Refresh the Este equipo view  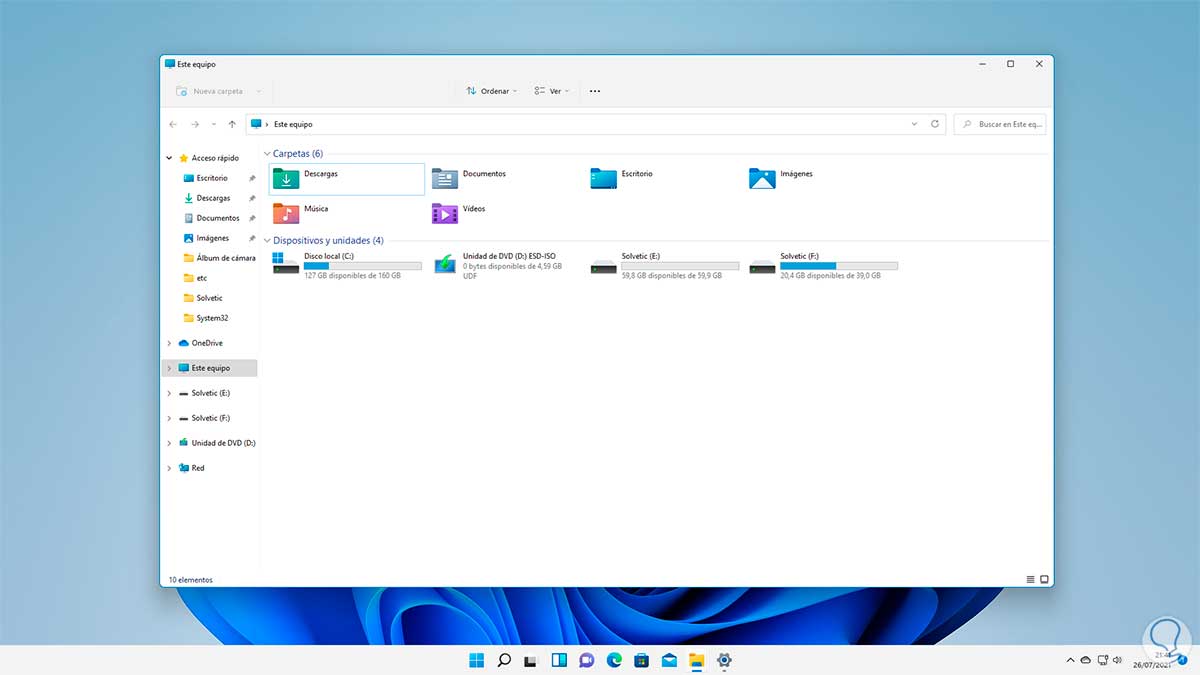935,124
